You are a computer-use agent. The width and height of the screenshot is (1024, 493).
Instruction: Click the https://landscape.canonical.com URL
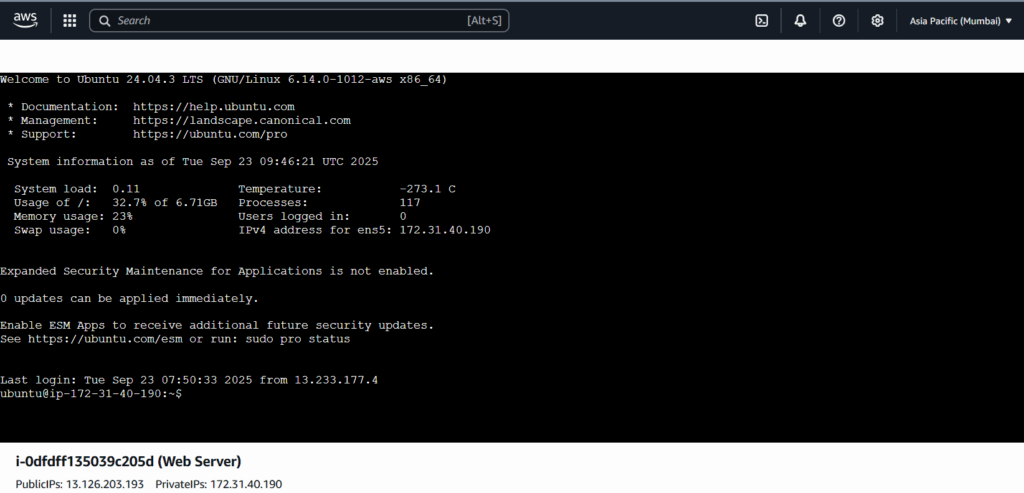click(242, 121)
